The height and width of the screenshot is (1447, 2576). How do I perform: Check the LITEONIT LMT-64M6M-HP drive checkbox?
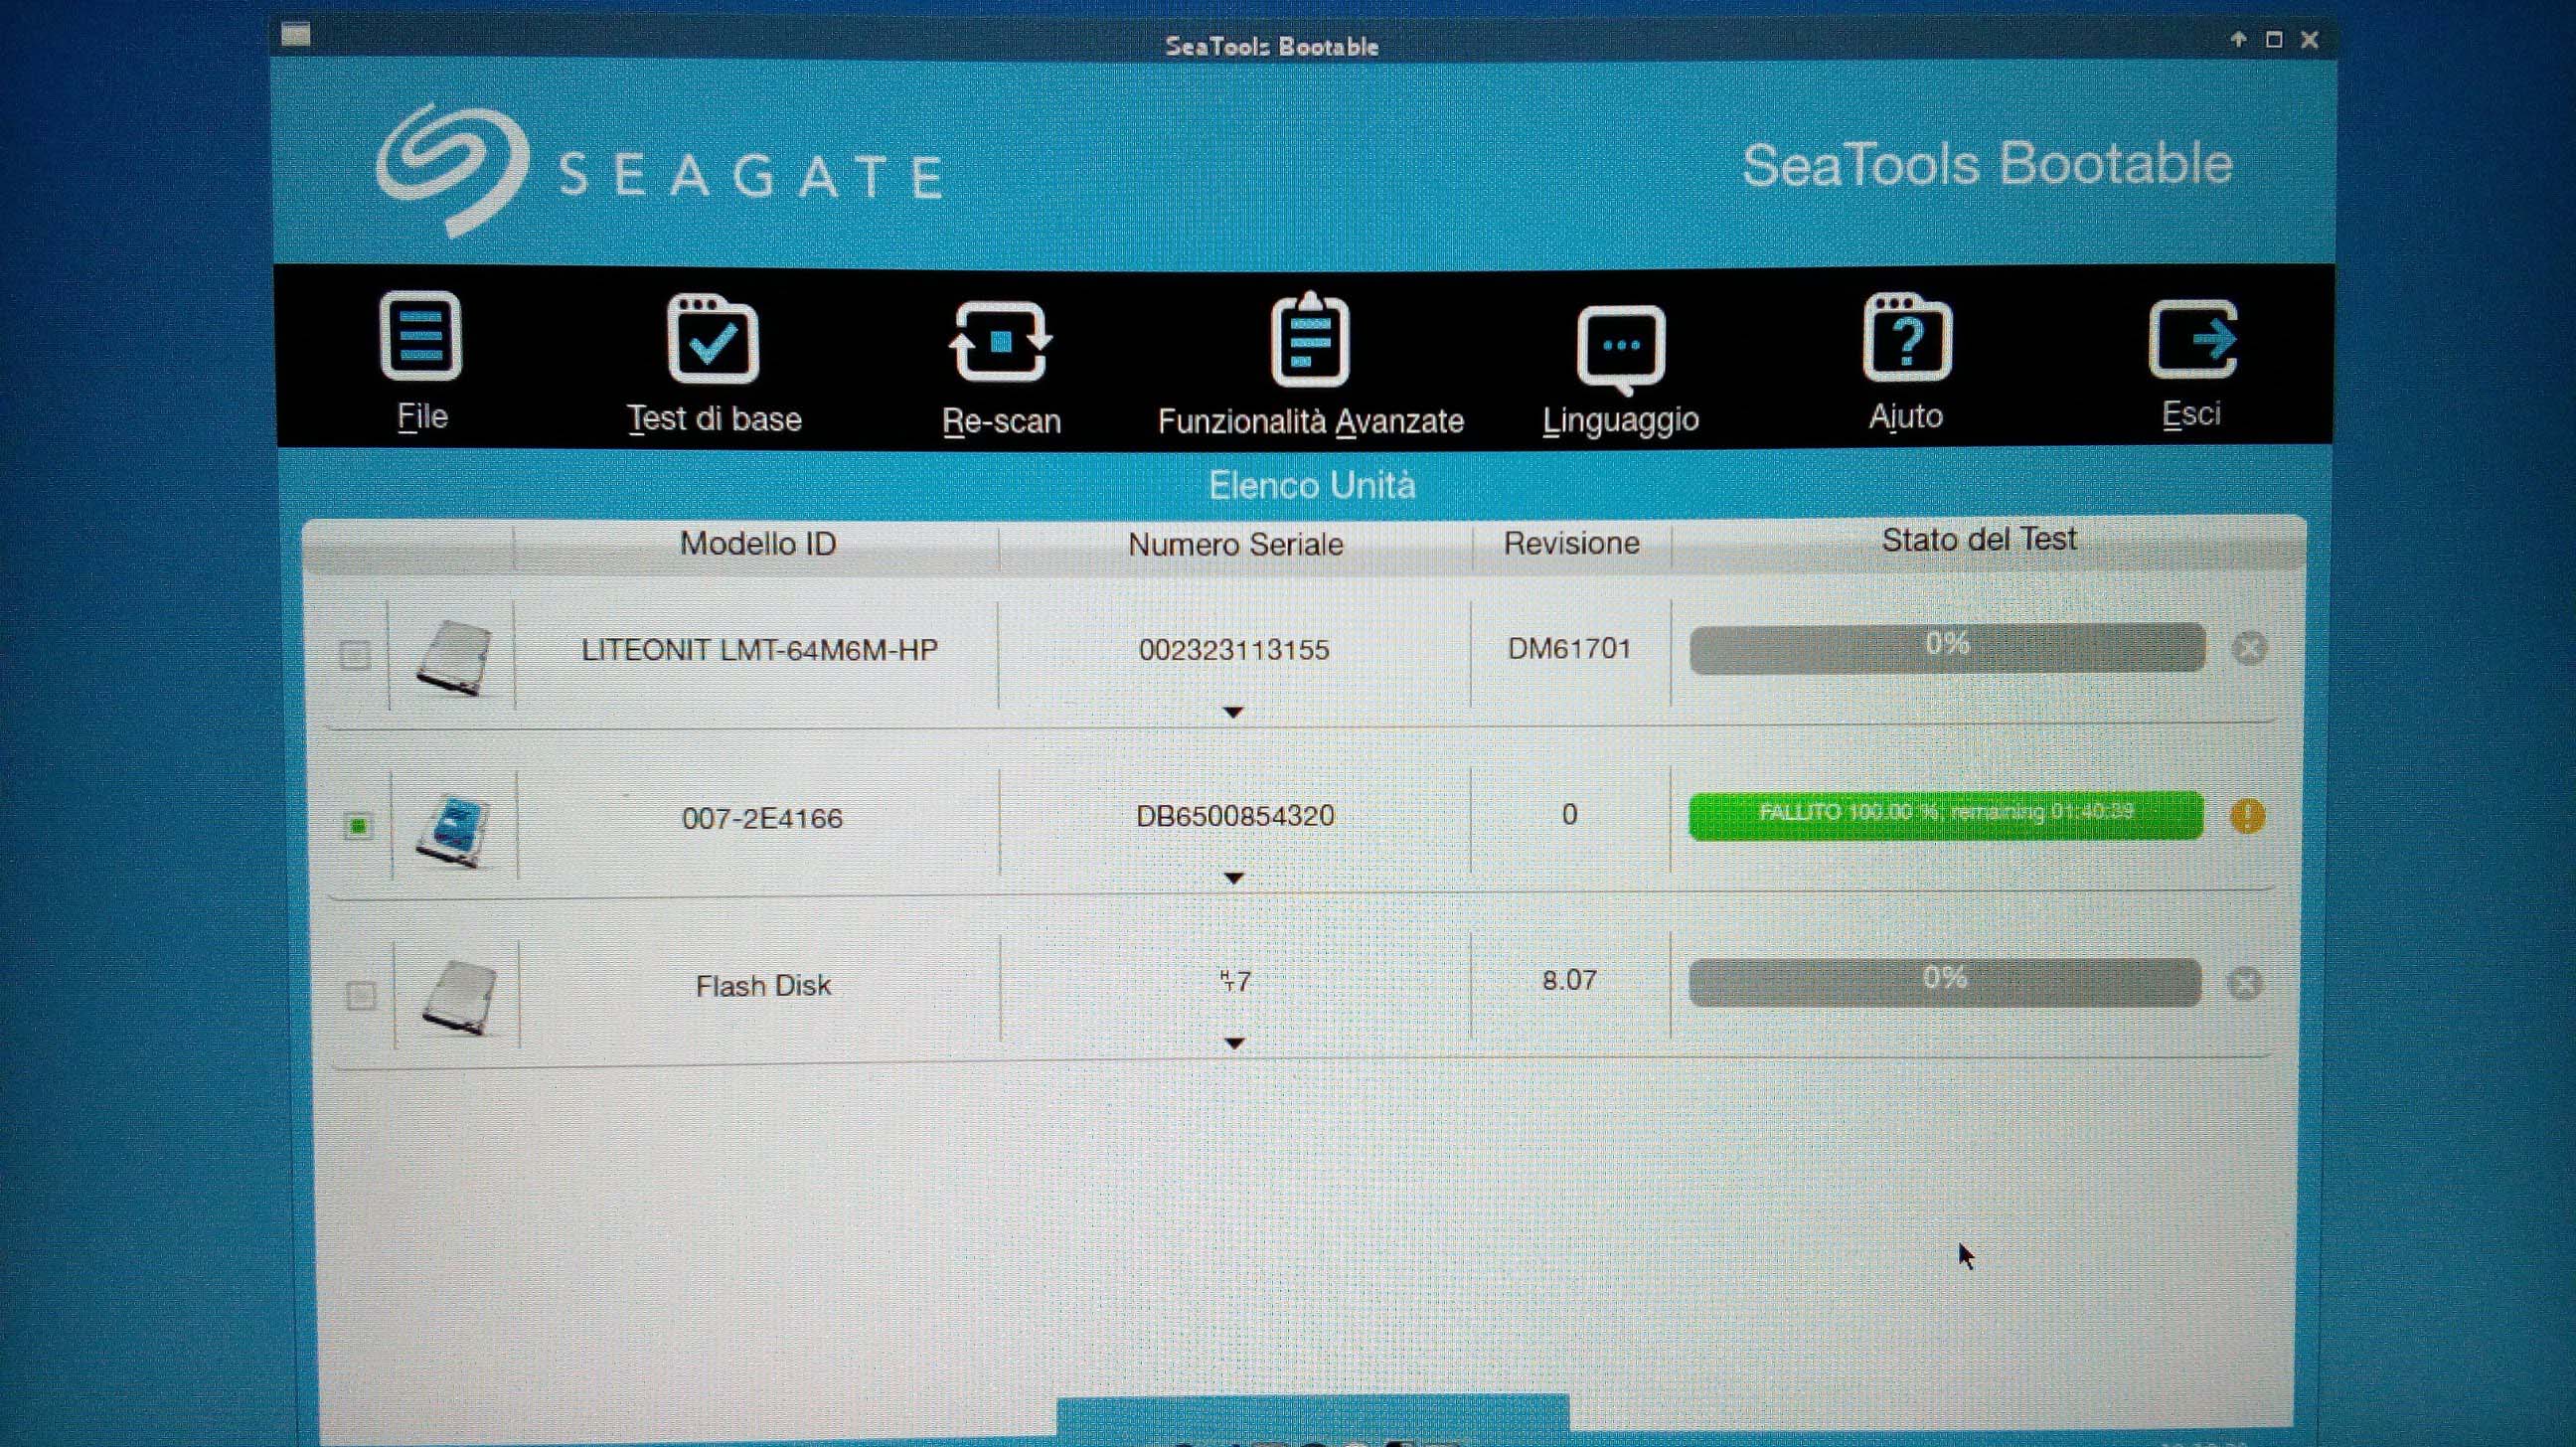pos(355,655)
